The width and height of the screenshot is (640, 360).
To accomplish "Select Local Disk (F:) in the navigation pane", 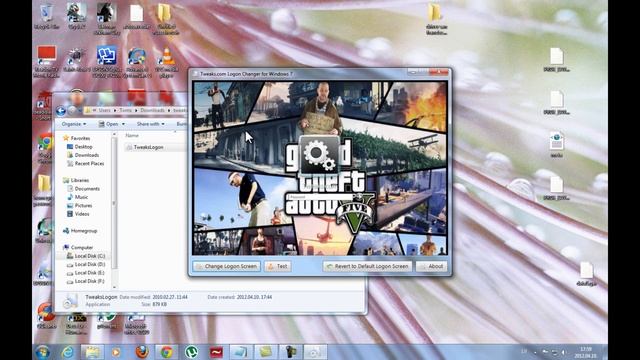I will pos(86,281).
